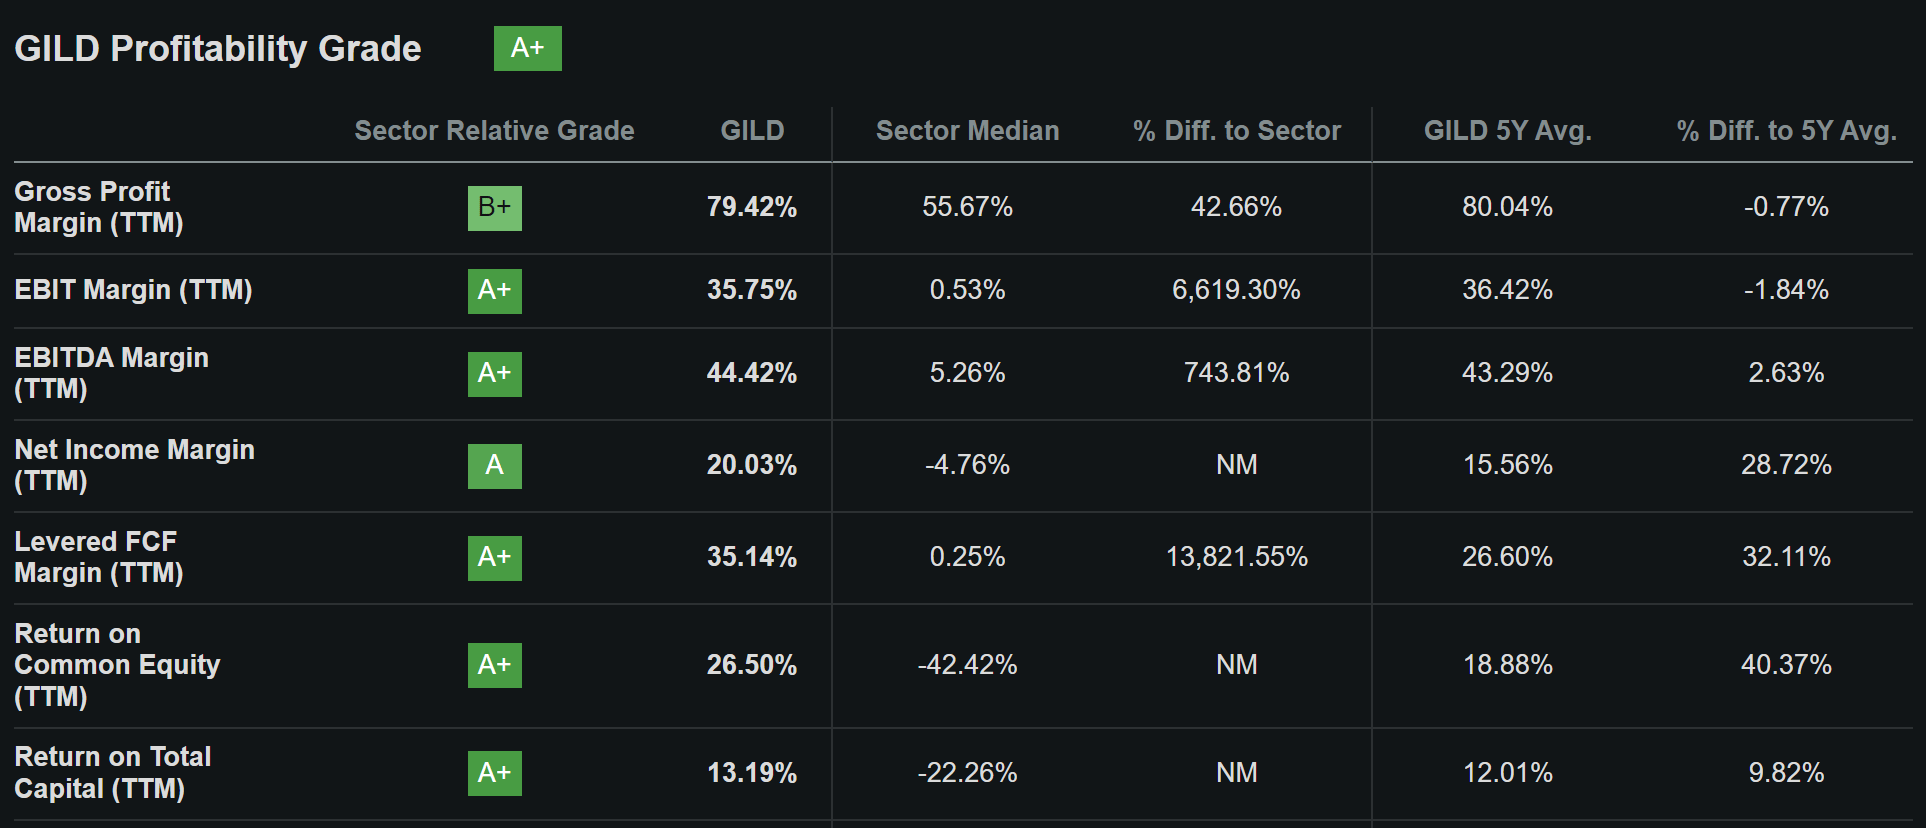Select the % Diff. to Sector column header
1926x828 pixels.
tap(1236, 131)
